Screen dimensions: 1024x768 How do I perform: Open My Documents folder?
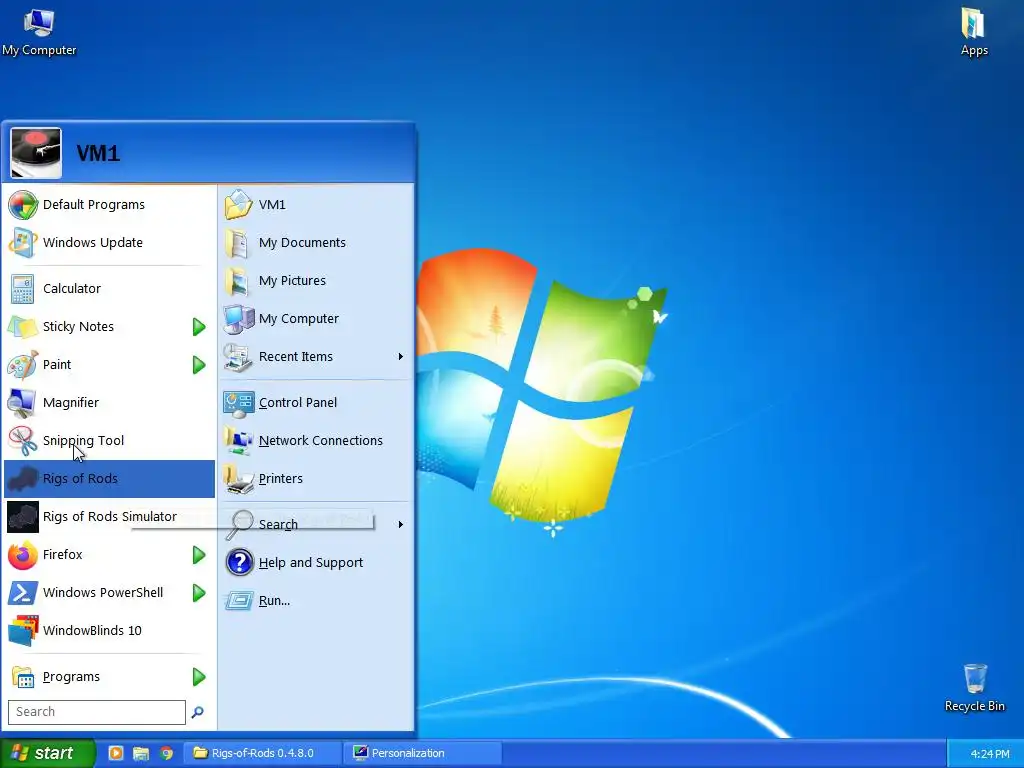tap(315, 242)
